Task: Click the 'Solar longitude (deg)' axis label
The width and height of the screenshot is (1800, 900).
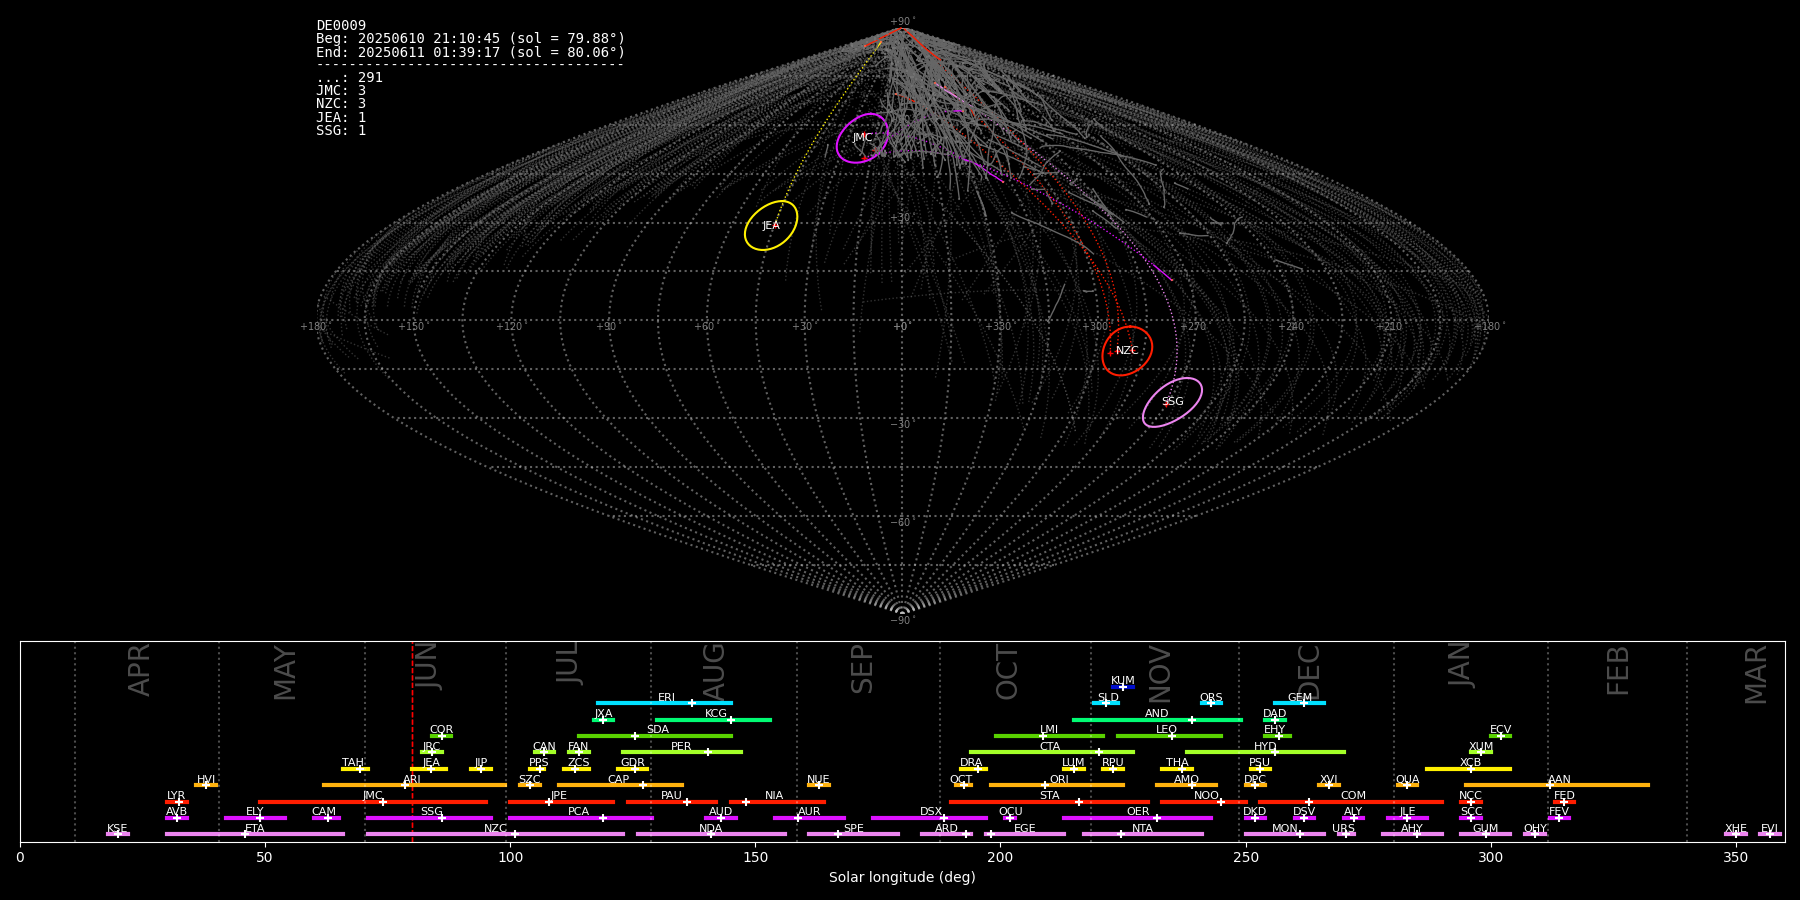Action: coord(902,877)
